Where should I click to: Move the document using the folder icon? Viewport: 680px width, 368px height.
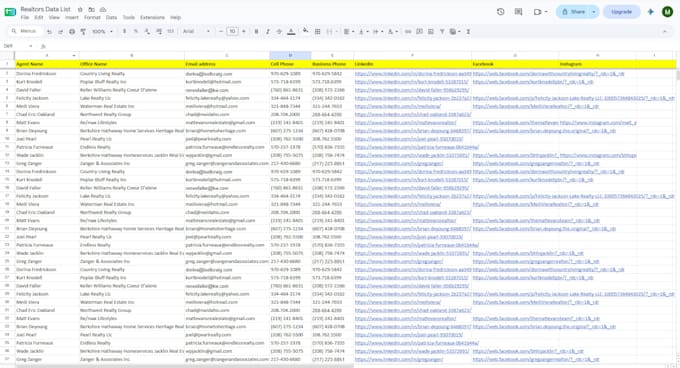(x=92, y=9)
